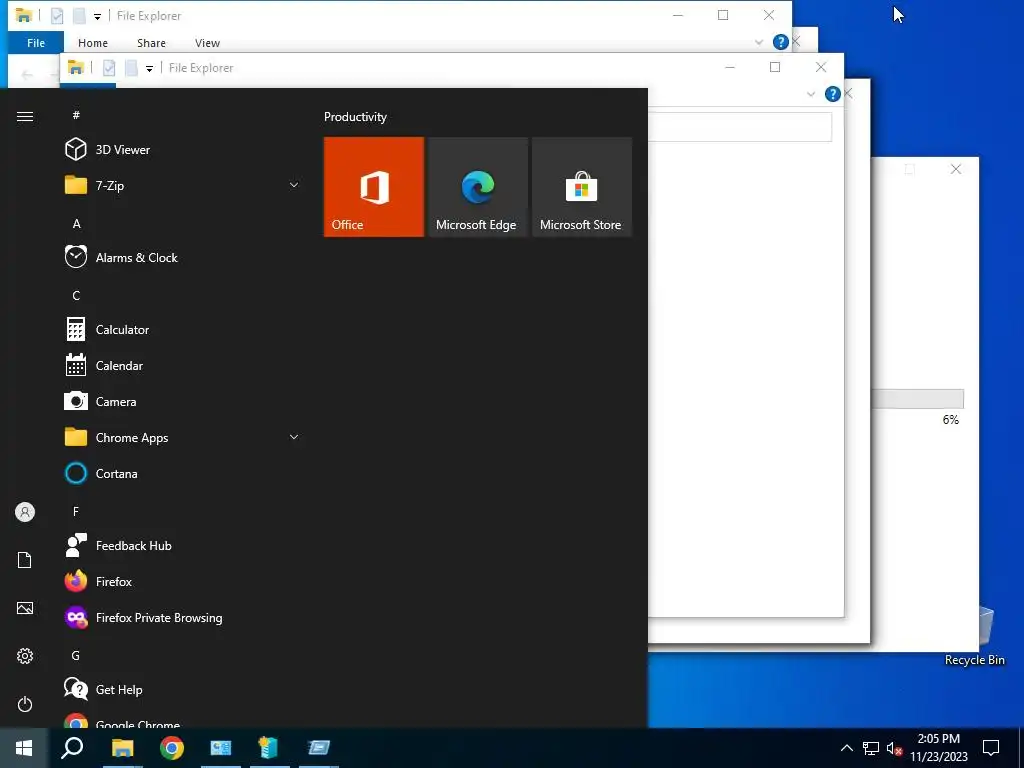Click the G section letter header
Image resolution: width=1024 pixels, height=768 pixels.
(x=76, y=656)
